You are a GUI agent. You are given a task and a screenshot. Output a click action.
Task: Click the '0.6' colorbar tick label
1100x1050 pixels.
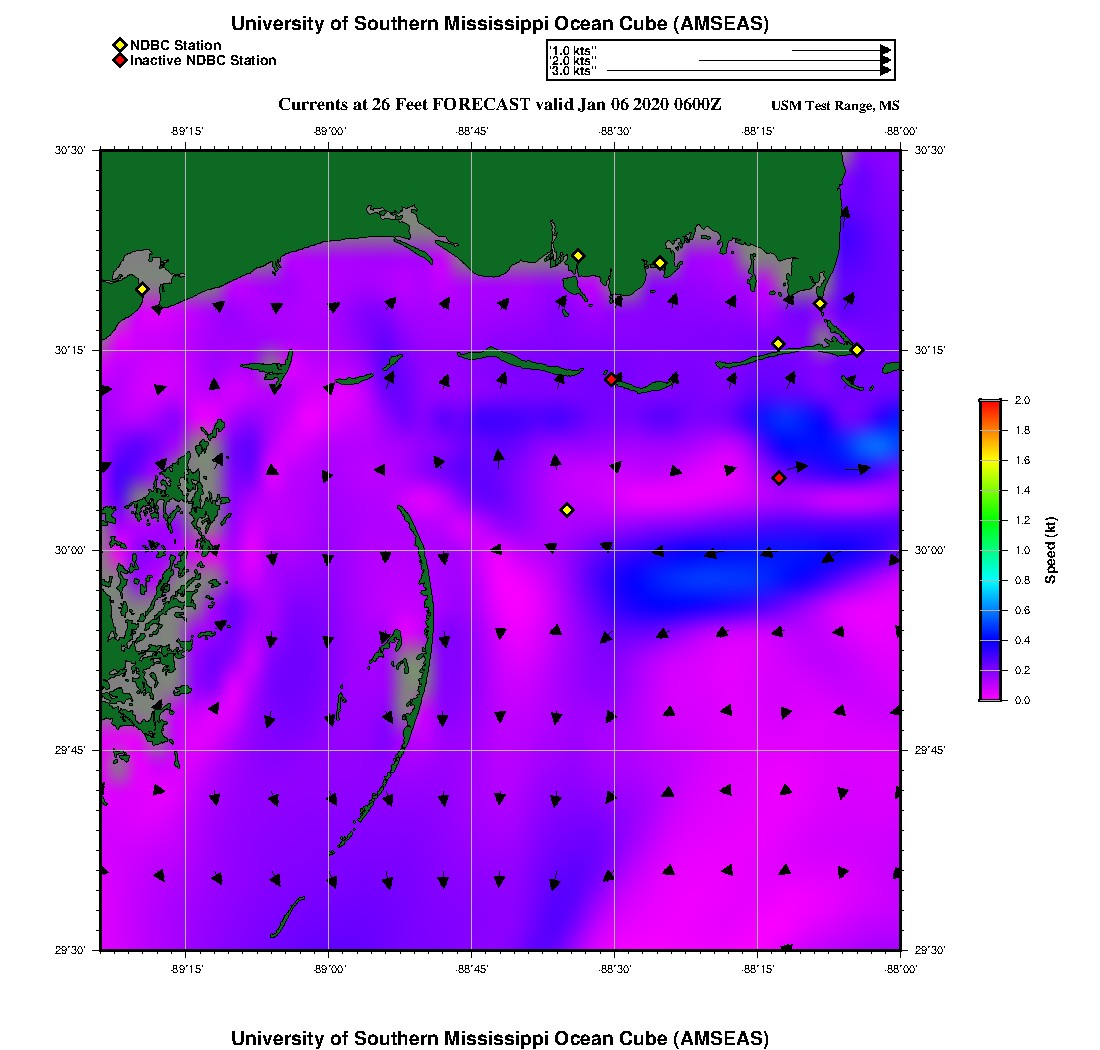point(1022,610)
